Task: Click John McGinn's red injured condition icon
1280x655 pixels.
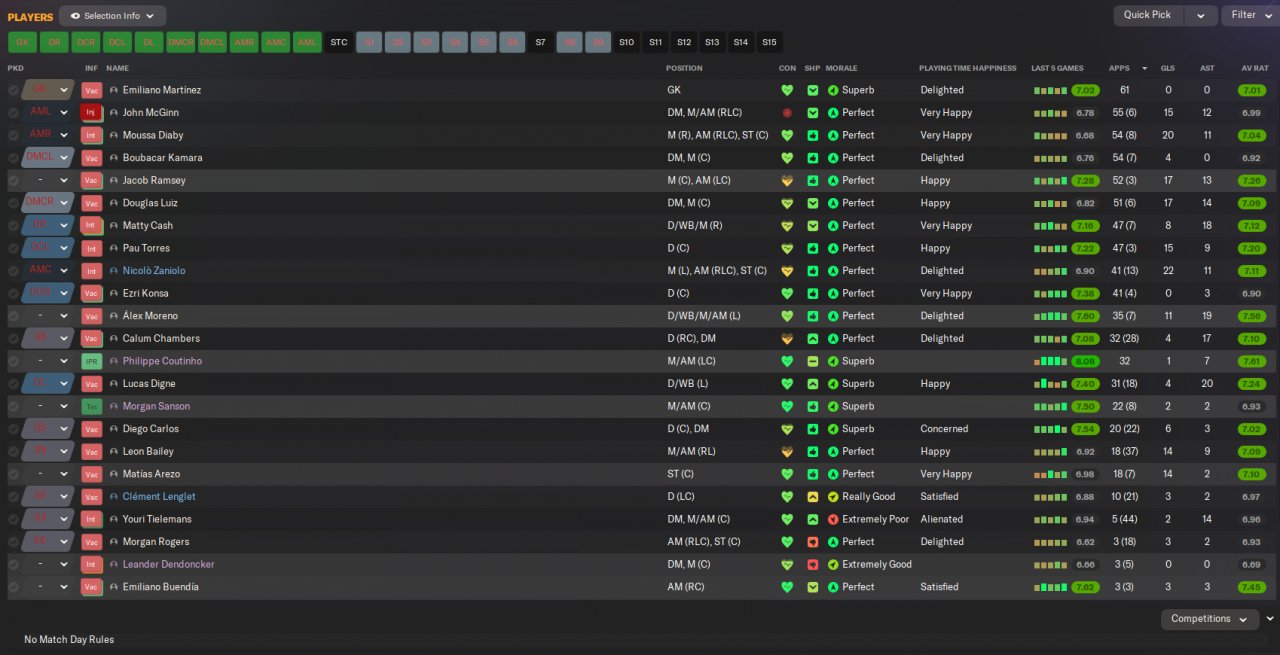Action: (x=787, y=113)
